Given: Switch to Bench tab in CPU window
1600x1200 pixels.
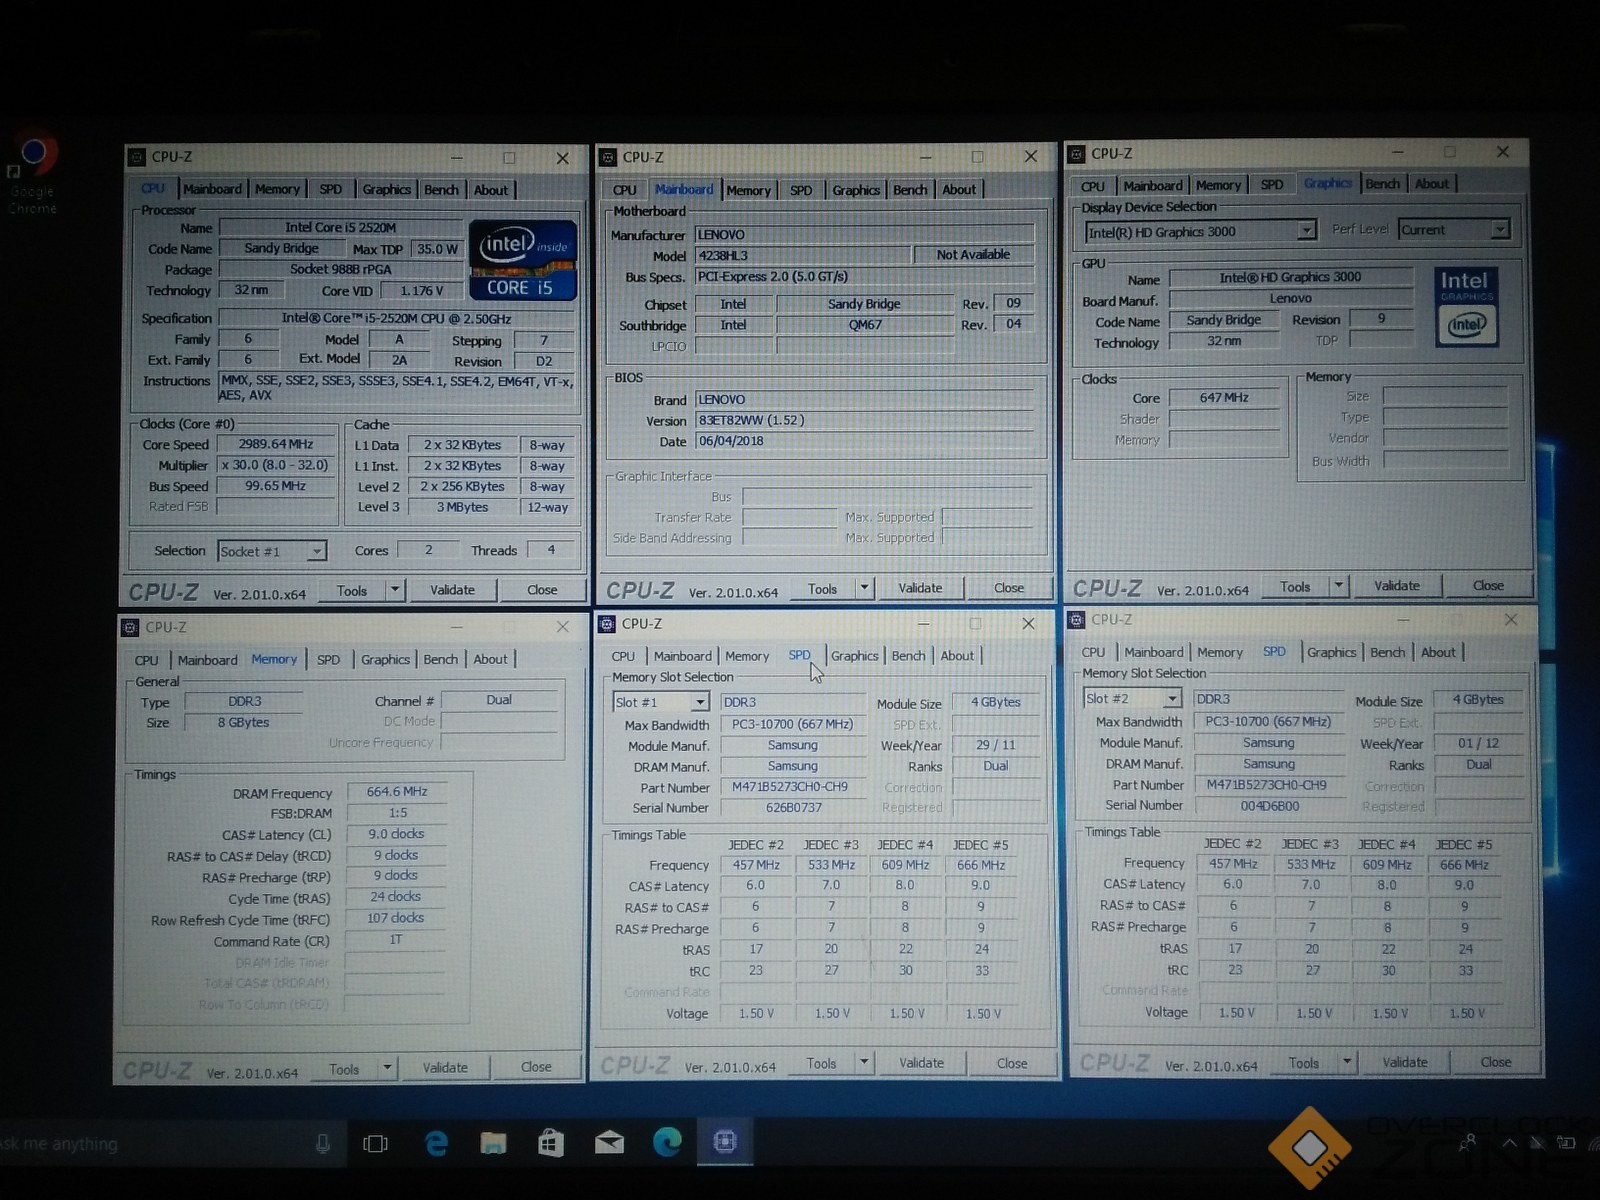Looking at the screenshot, I should click(441, 190).
